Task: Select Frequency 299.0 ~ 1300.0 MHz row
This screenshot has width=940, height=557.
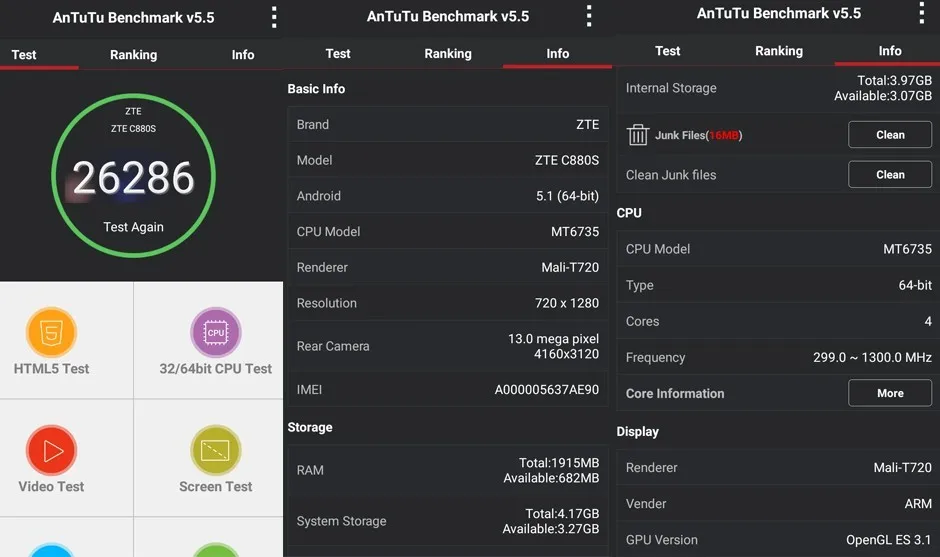Action: 779,357
